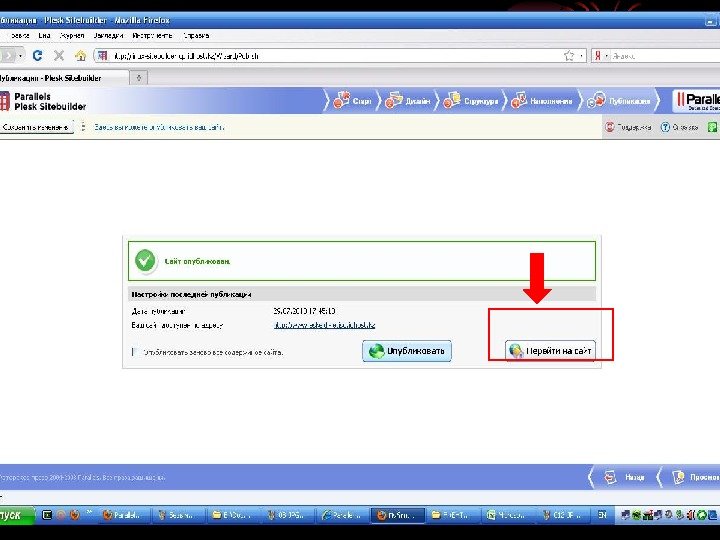
Task: Toggle republish all site content checkbox
Action: tap(135, 352)
